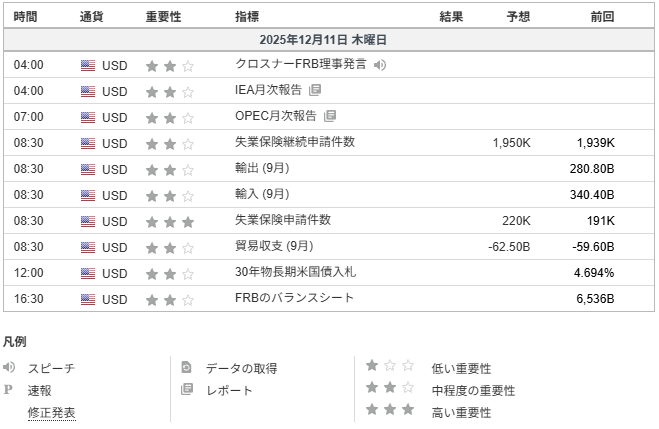Click the 2025年12月11日 木曜日 date row

click(x=322, y=40)
